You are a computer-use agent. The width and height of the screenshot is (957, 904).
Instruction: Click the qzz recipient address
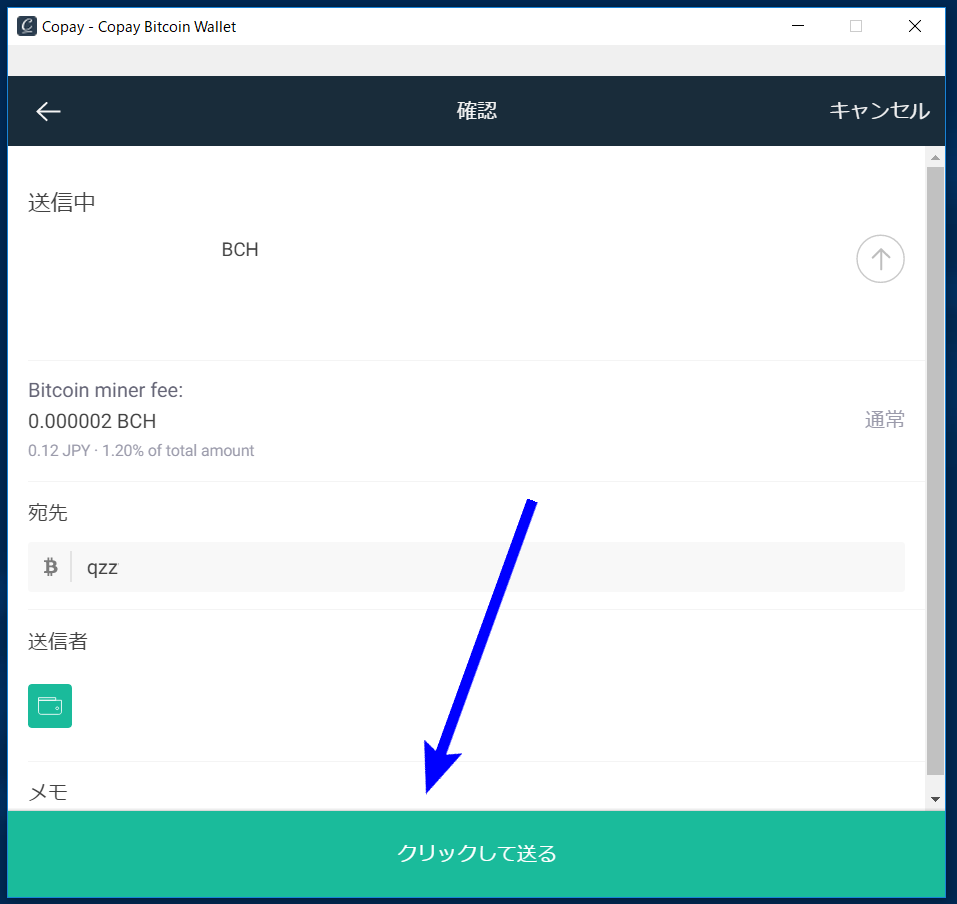(x=103, y=568)
